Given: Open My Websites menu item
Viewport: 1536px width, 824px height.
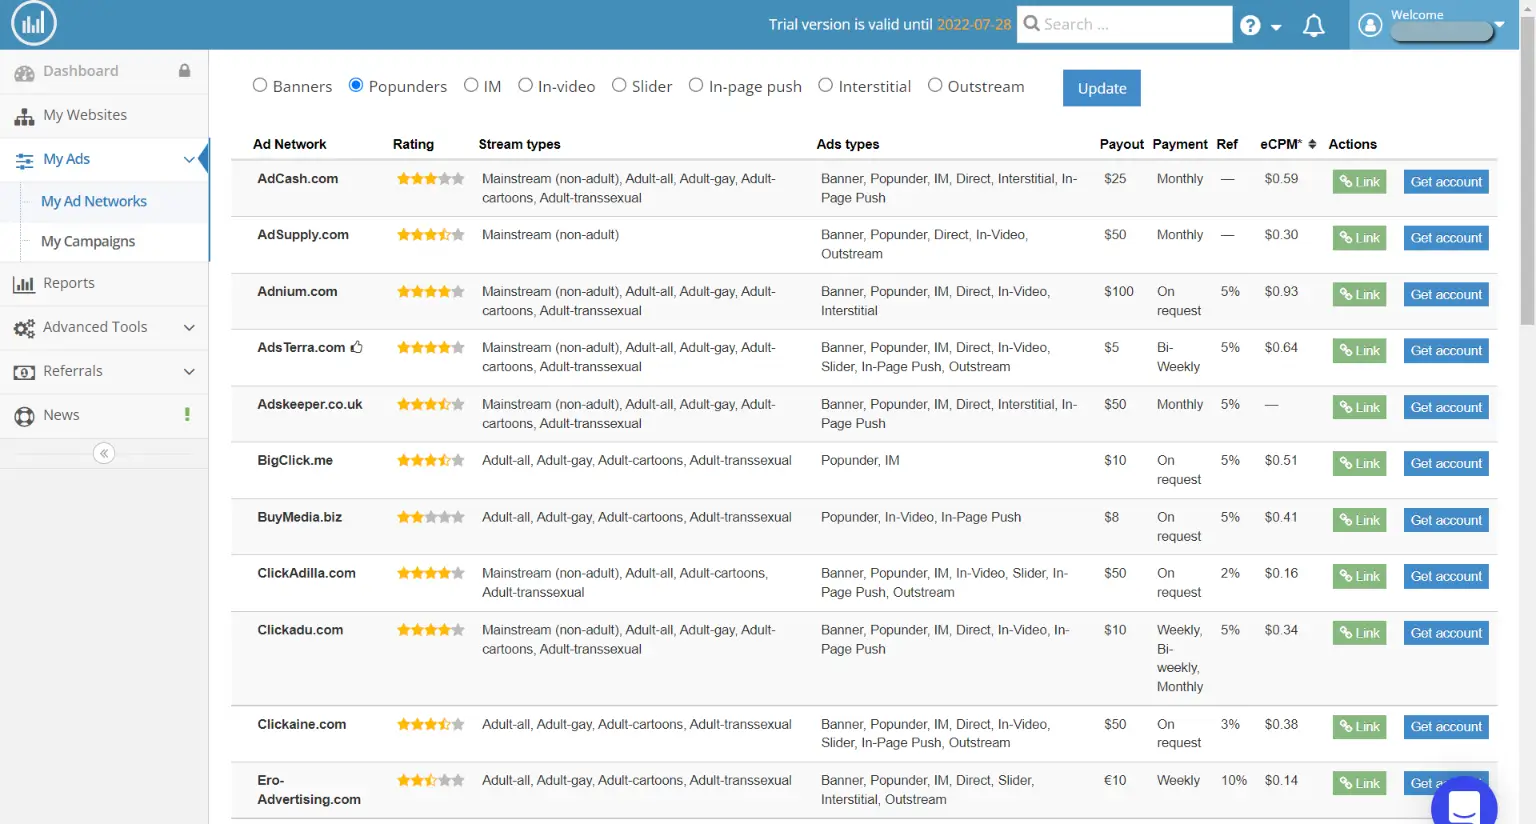Looking at the screenshot, I should pyautogui.click(x=104, y=116).
